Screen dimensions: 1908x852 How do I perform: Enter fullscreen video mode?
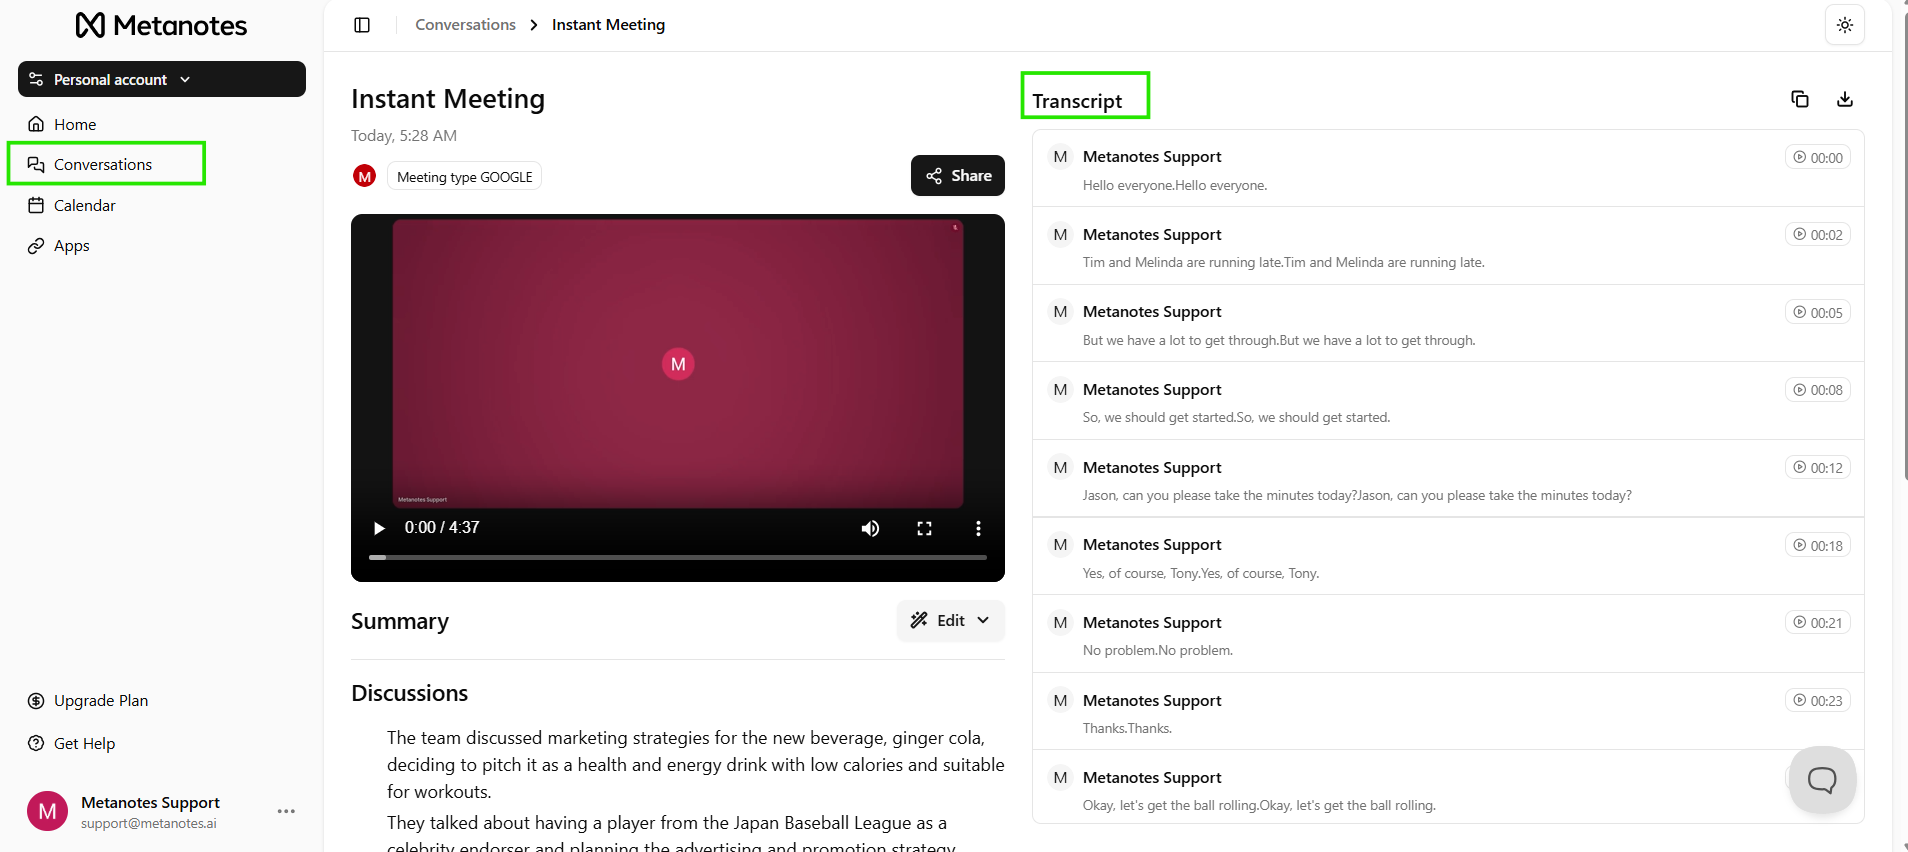coord(924,528)
